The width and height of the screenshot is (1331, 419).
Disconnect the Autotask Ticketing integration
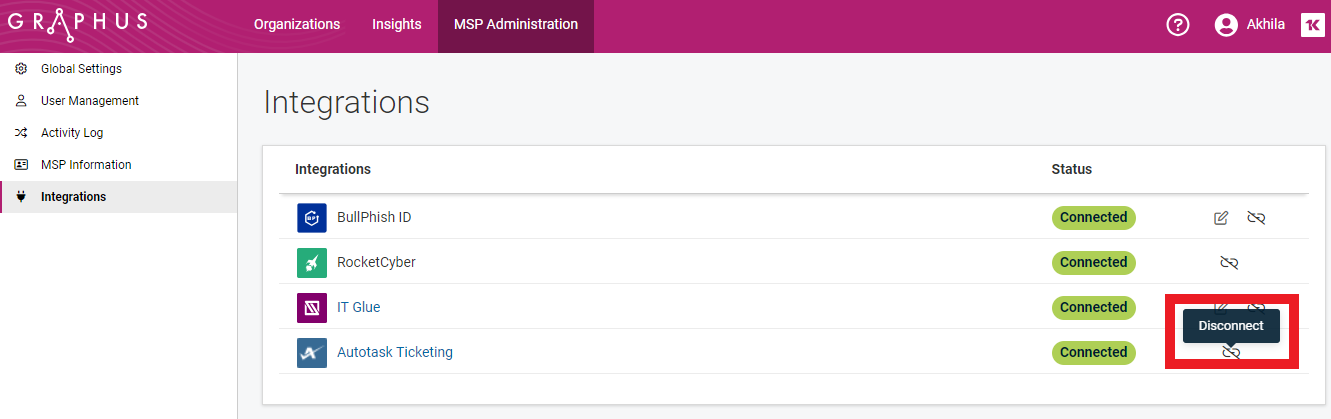click(1231, 353)
